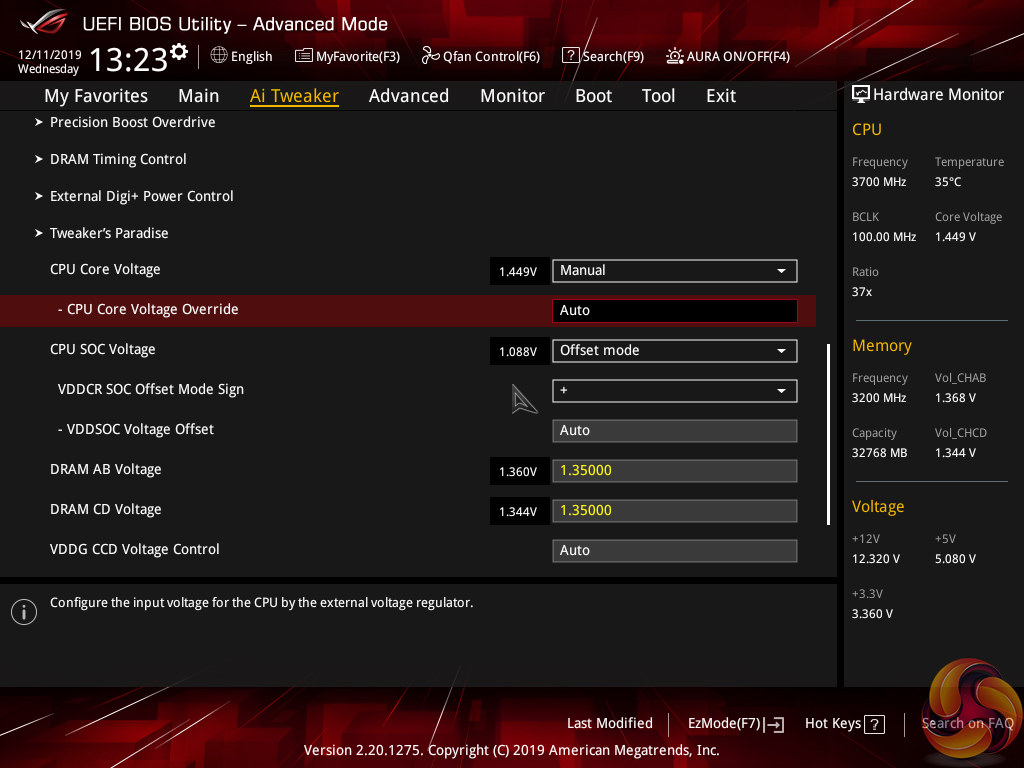
Task: Click the Last Modified button
Action: coord(609,723)
